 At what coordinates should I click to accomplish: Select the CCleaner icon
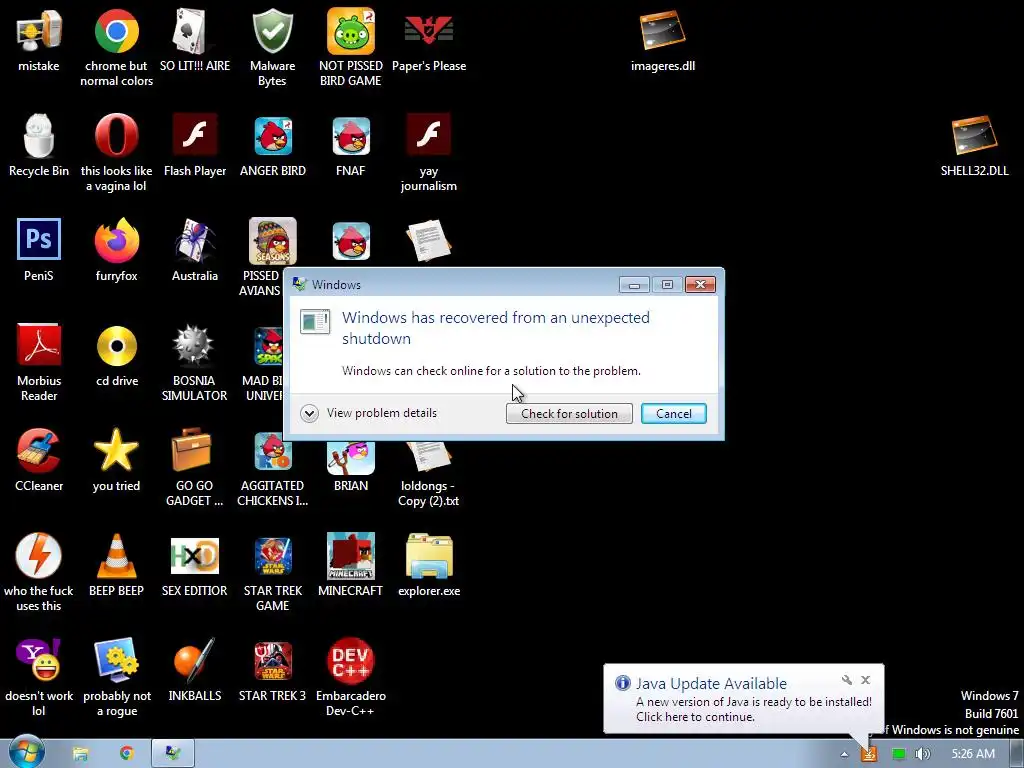[39, 450]
